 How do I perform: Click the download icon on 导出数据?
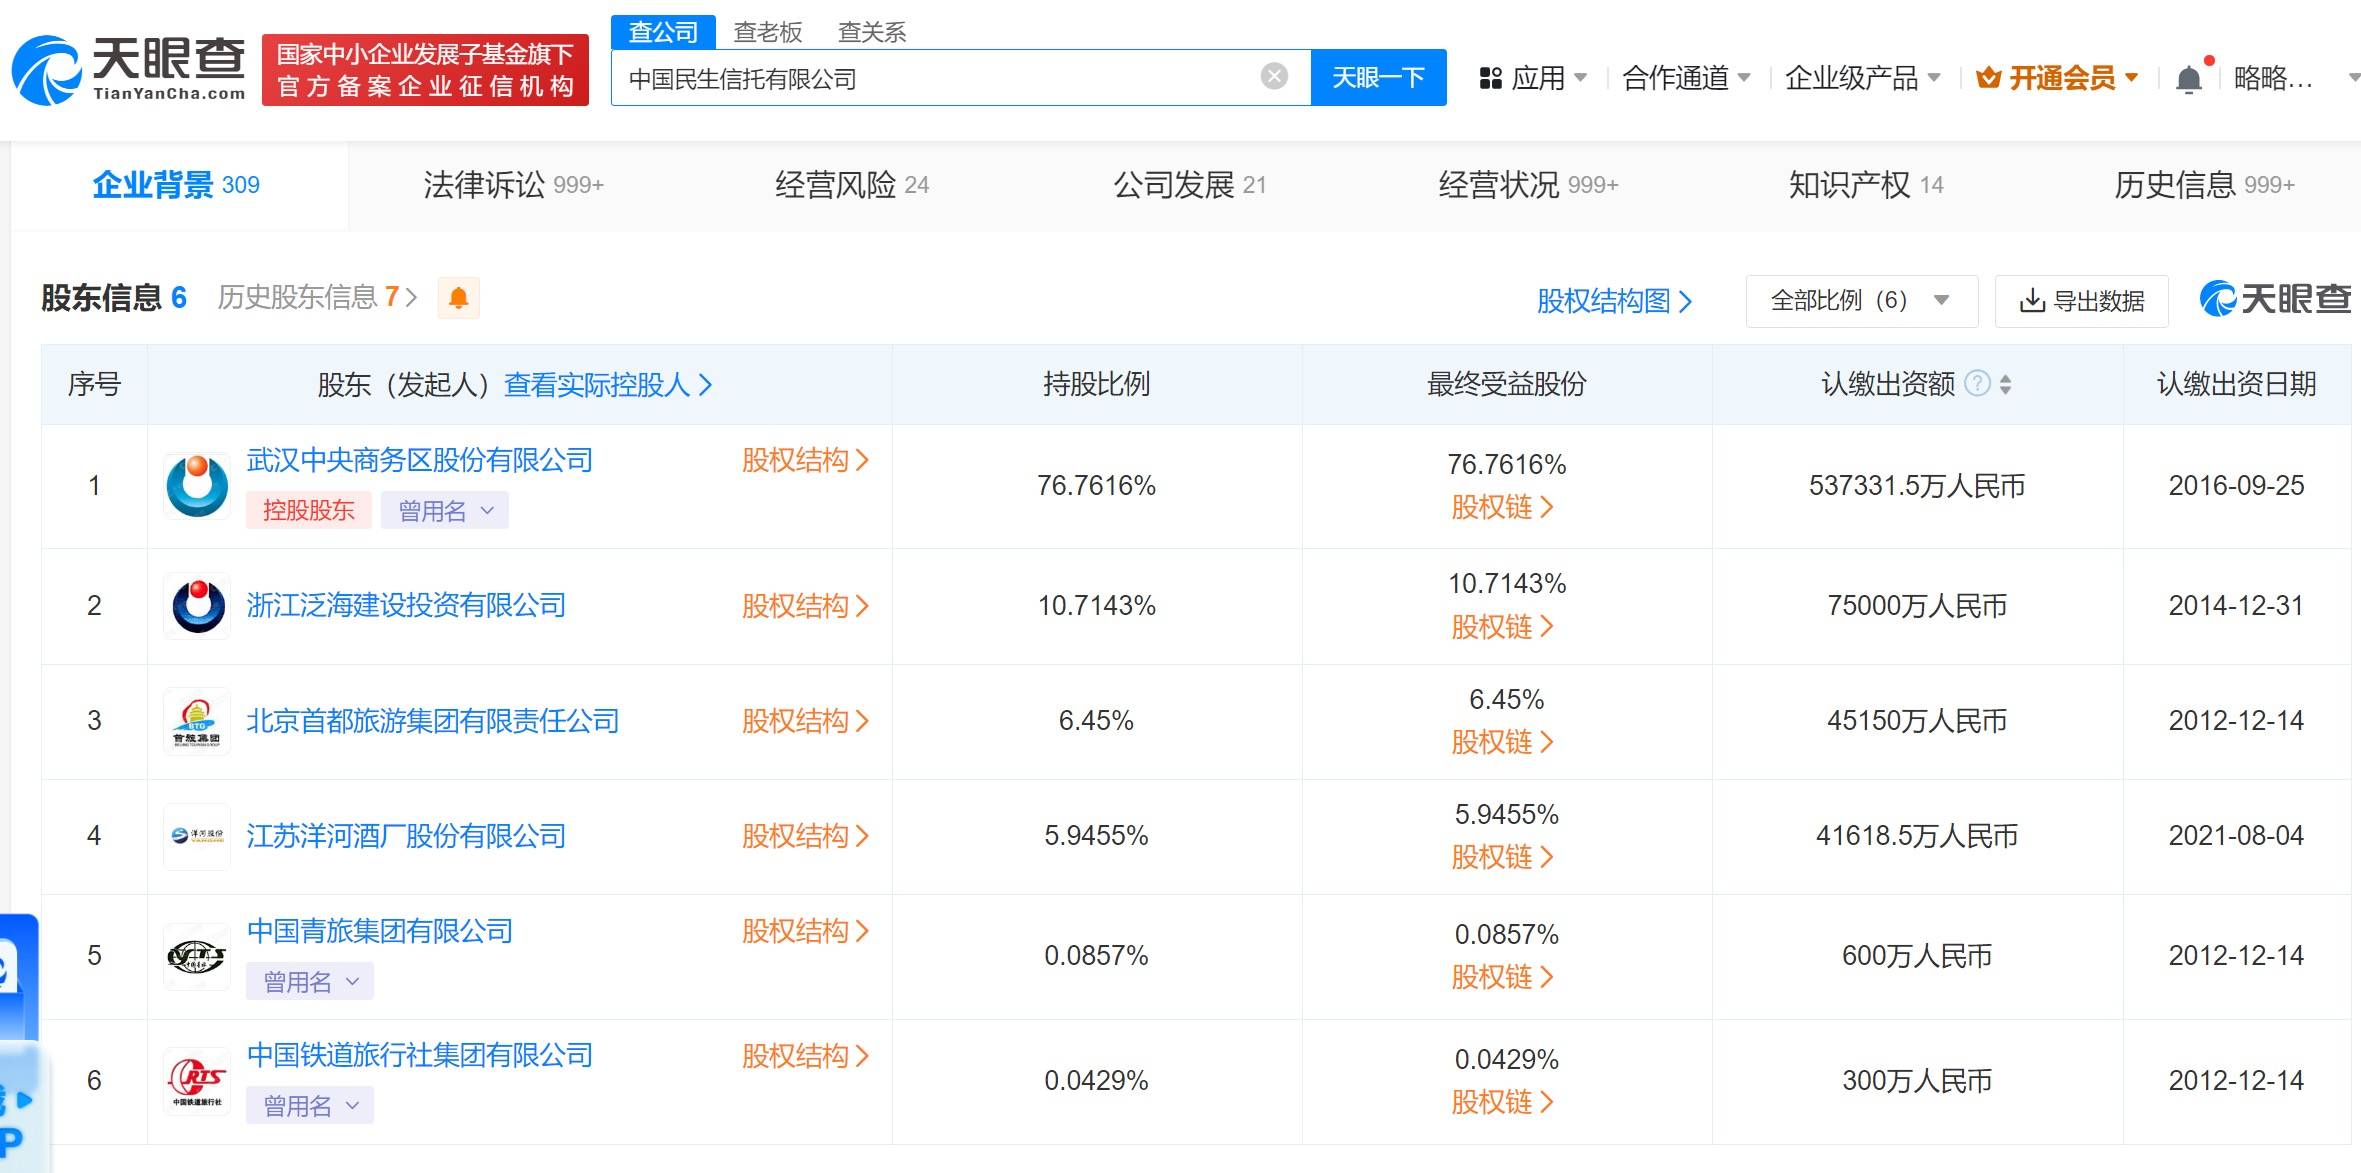point(2031,301)
